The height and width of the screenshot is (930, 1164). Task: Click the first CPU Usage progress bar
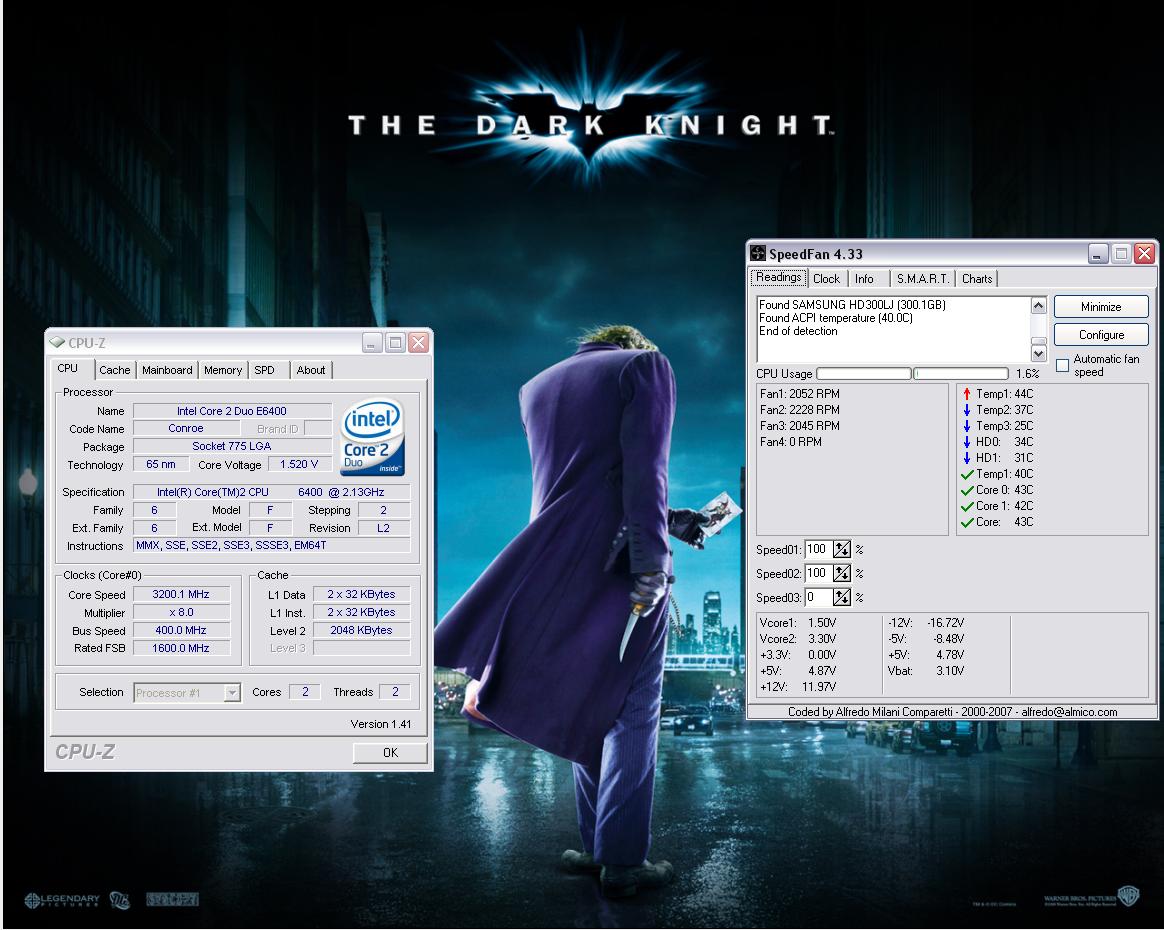pyautogui.click(x=864, y=373)
